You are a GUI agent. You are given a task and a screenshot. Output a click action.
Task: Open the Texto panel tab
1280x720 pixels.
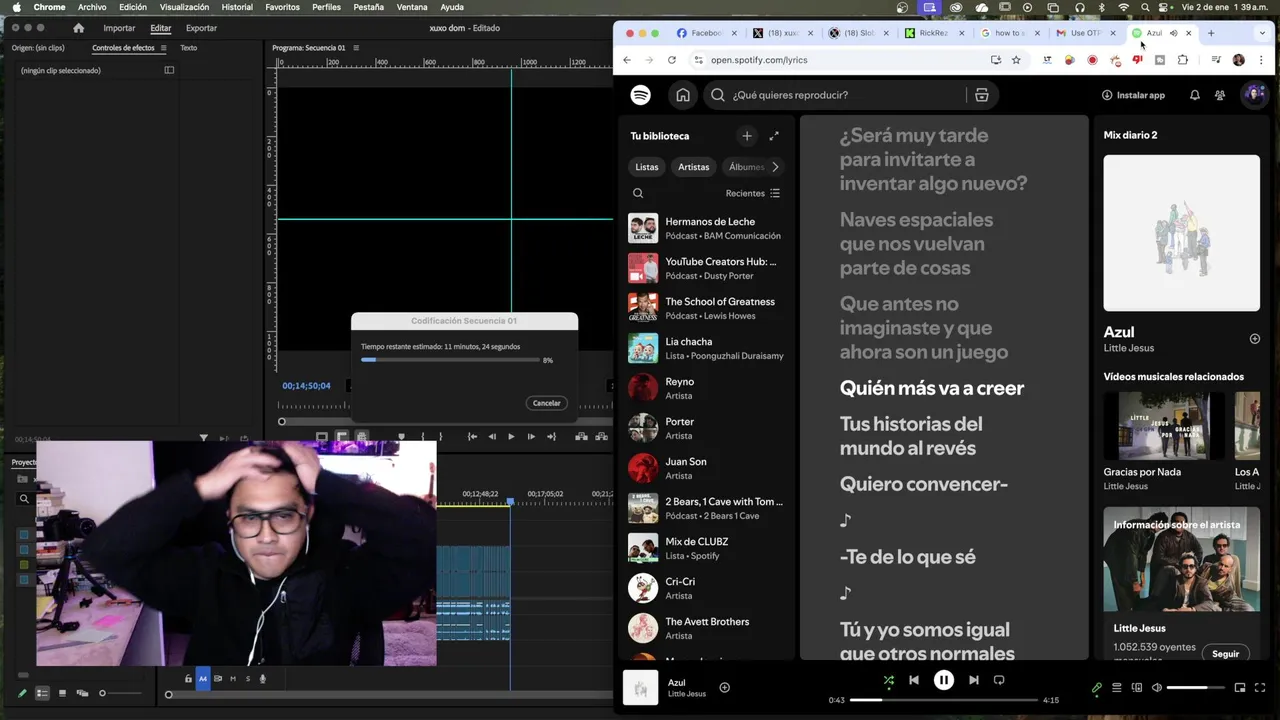188,48
